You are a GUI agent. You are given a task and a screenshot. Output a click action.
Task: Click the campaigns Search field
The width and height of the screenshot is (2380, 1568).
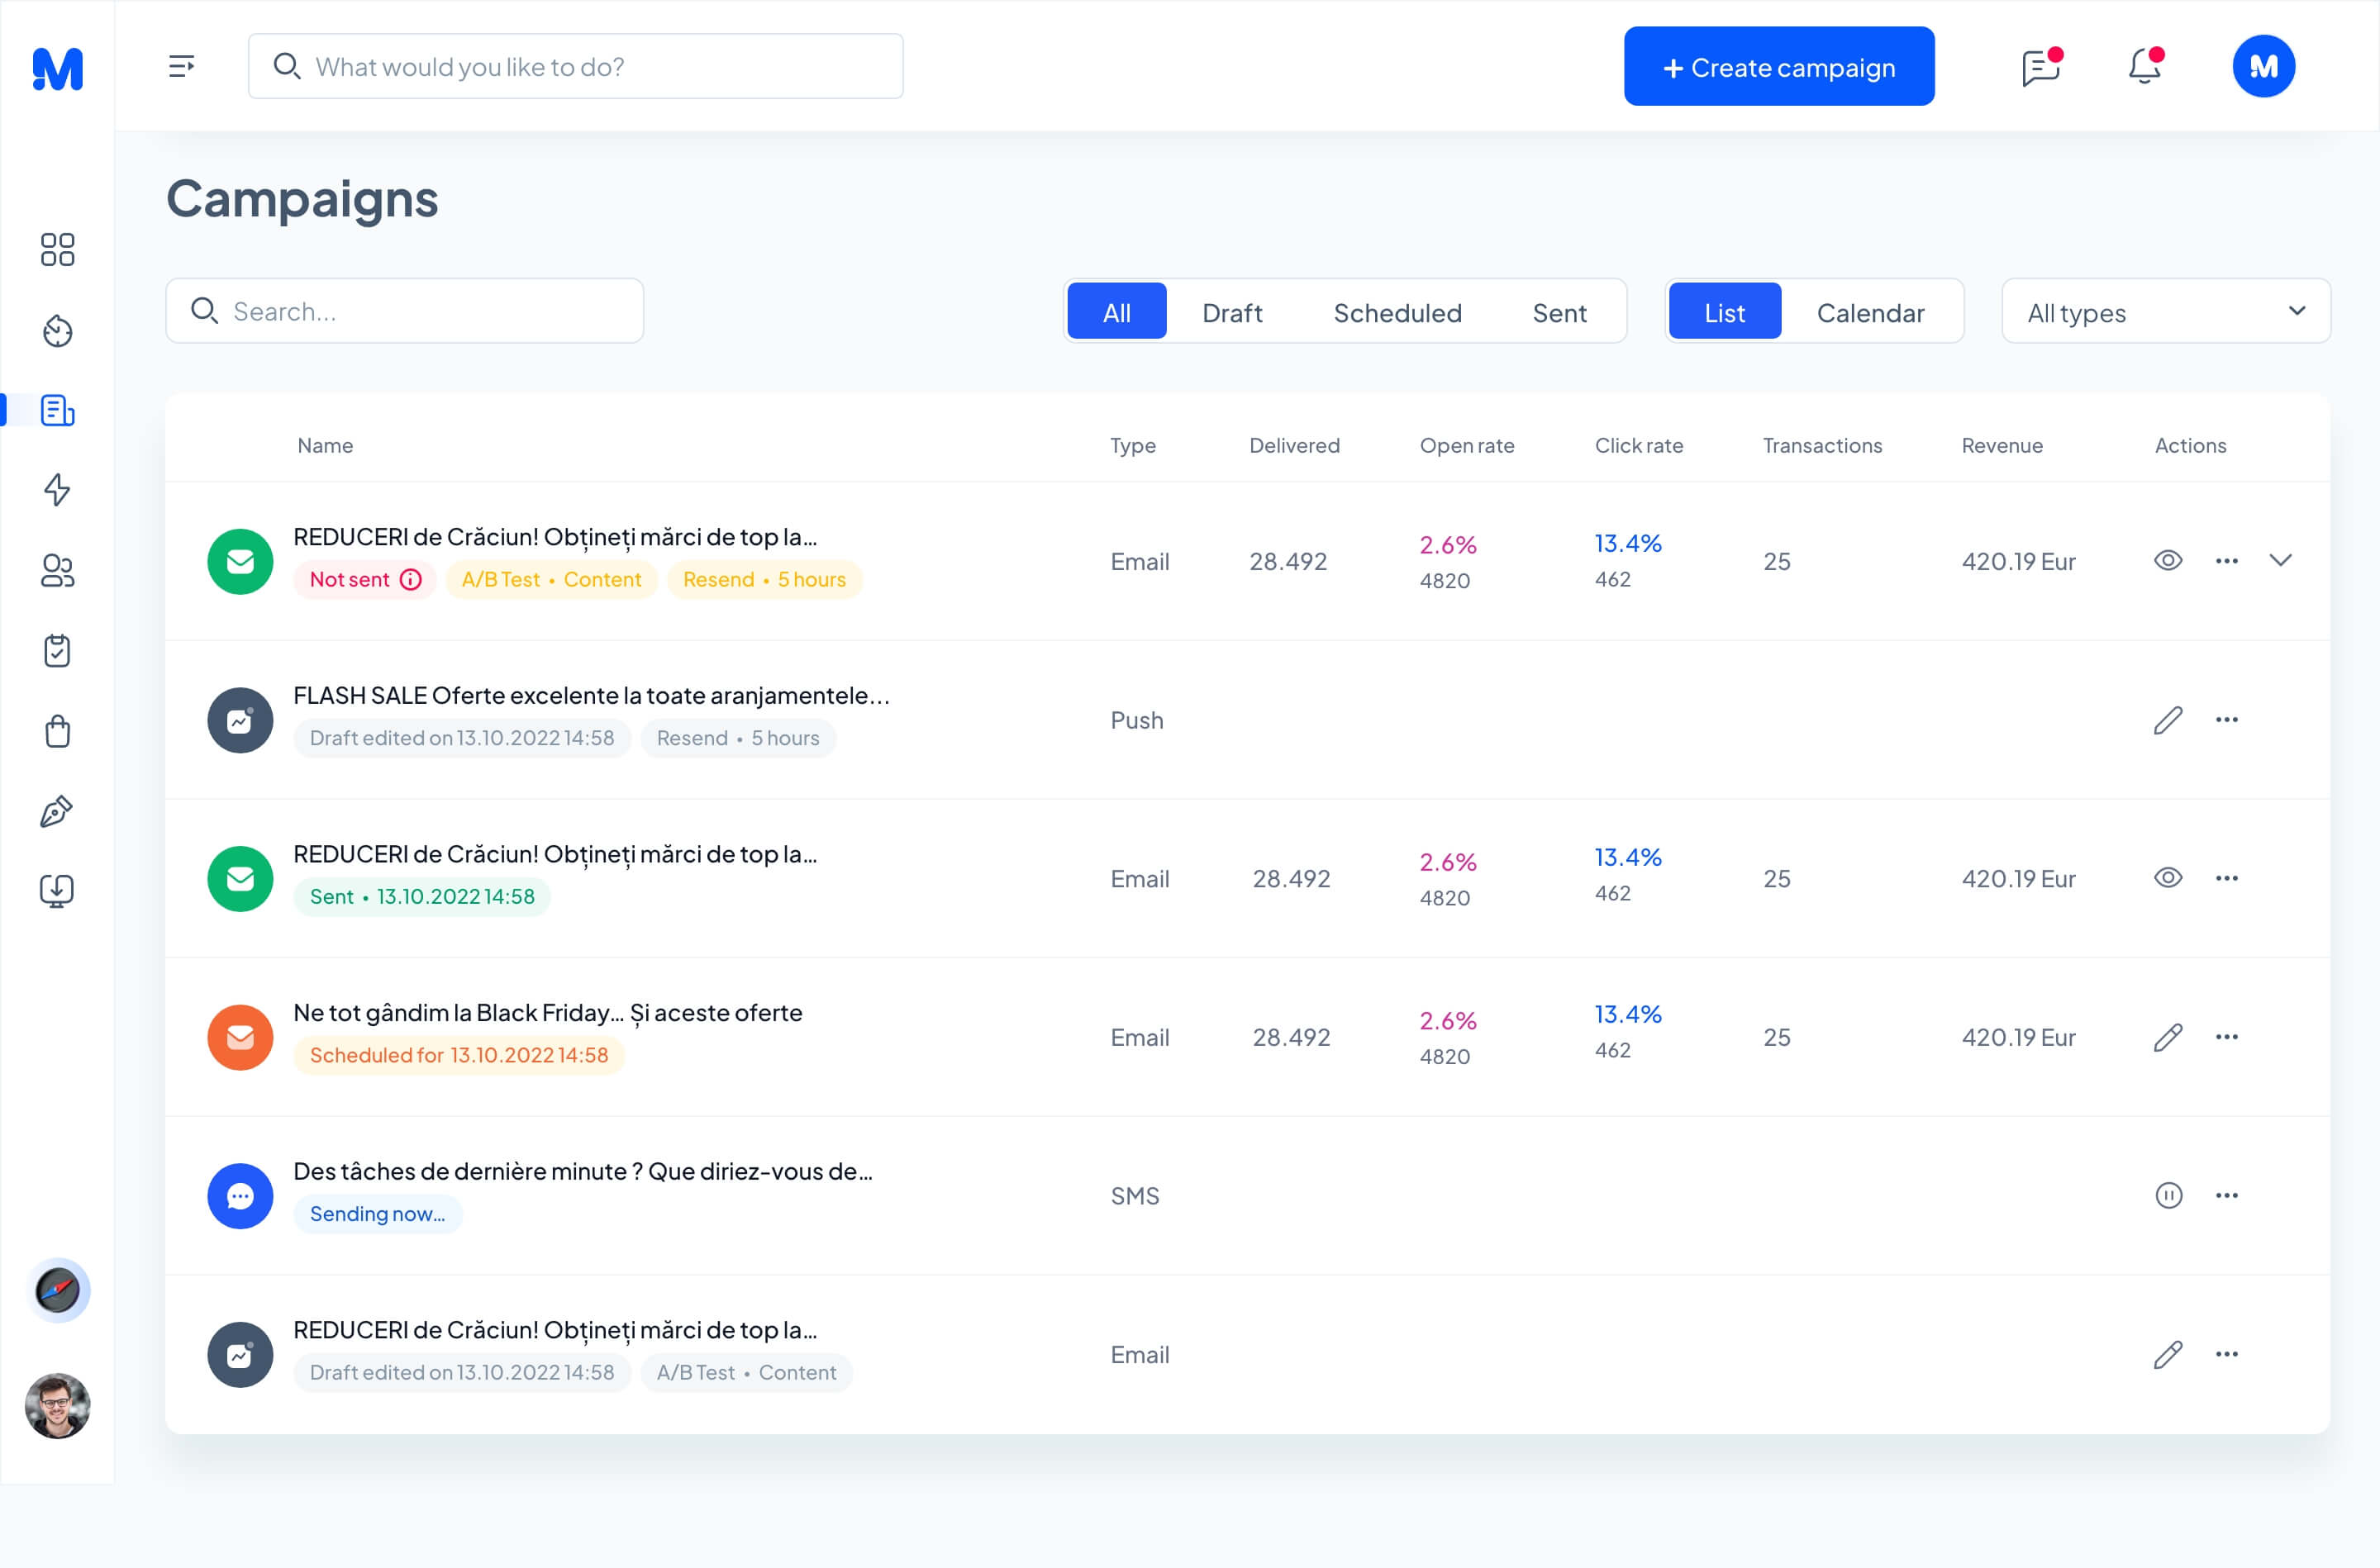pos(405,311)
